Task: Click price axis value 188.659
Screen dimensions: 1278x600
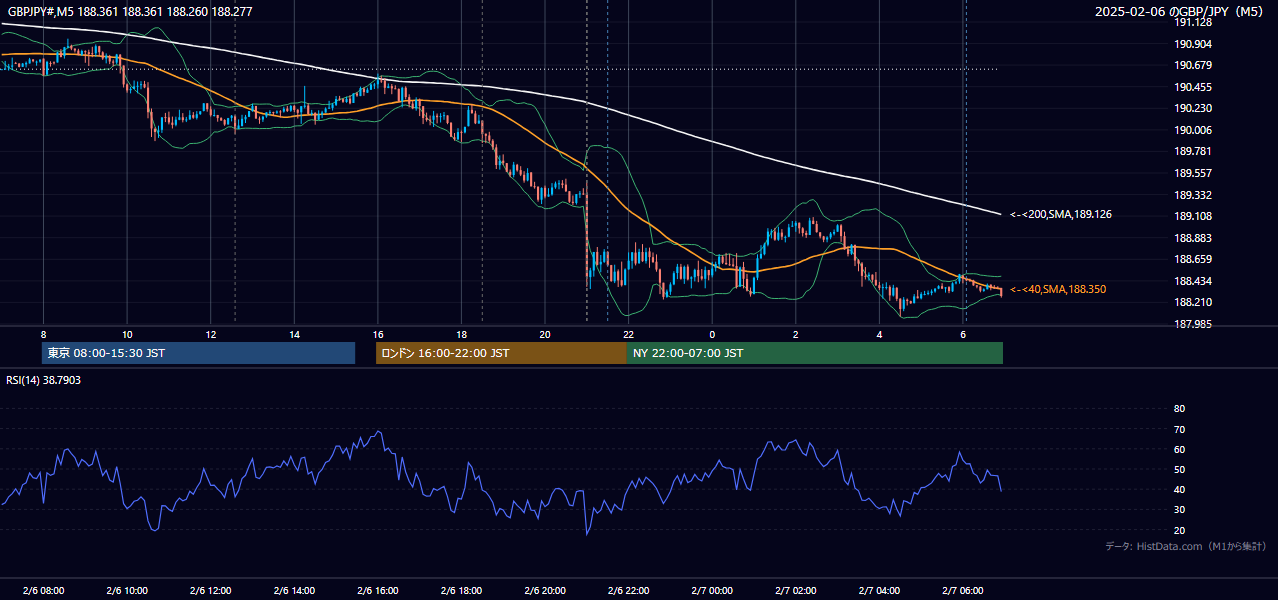Action: click(1194, 259)
